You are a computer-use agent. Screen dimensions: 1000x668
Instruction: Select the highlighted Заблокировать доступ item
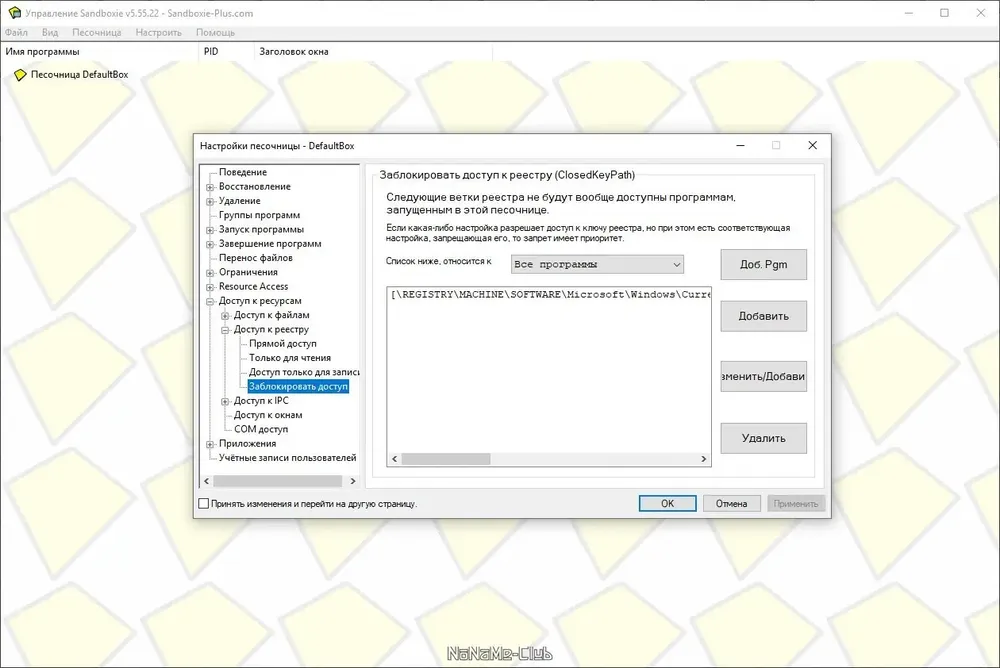(x=298, y=386)
